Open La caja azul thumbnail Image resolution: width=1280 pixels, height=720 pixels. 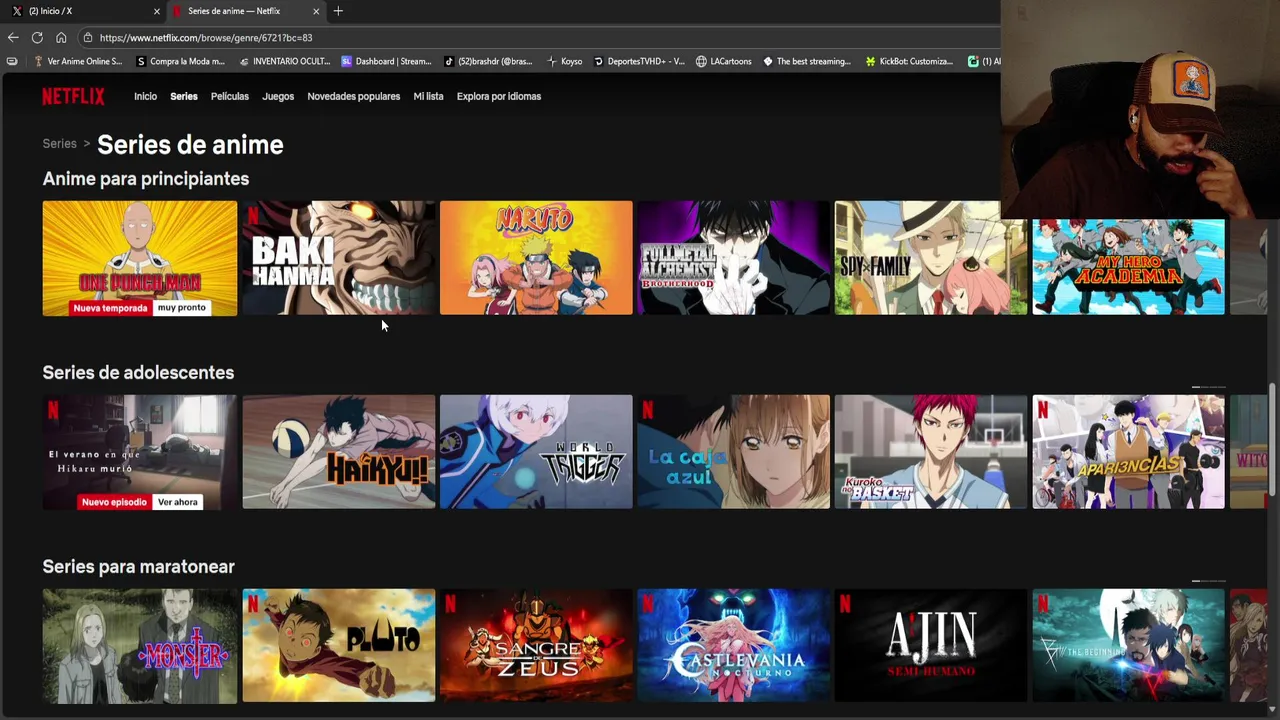coord(734,452)
